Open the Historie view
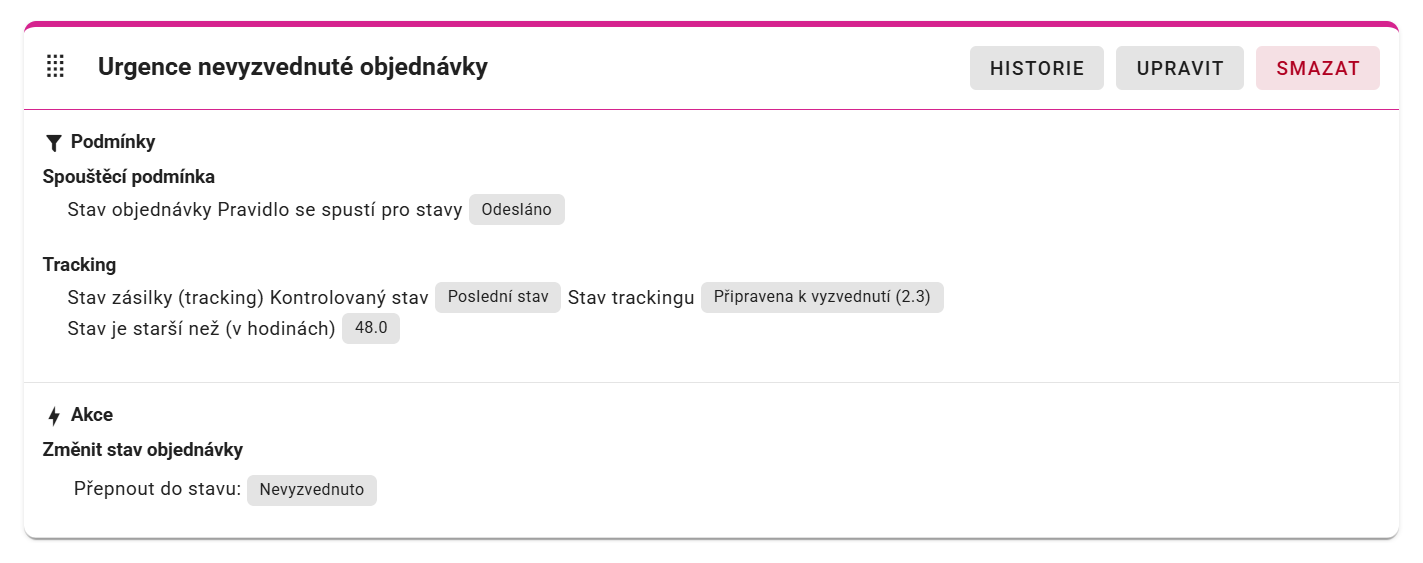Screen dimensions: 1423x563 [1036, 68]
